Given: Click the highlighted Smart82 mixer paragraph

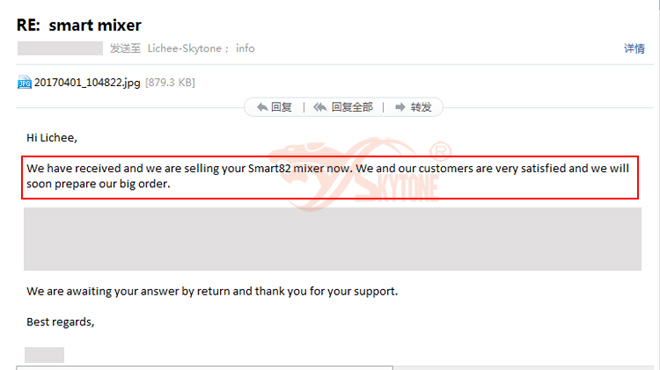Looking at the screenshot, I should point(330,177).
